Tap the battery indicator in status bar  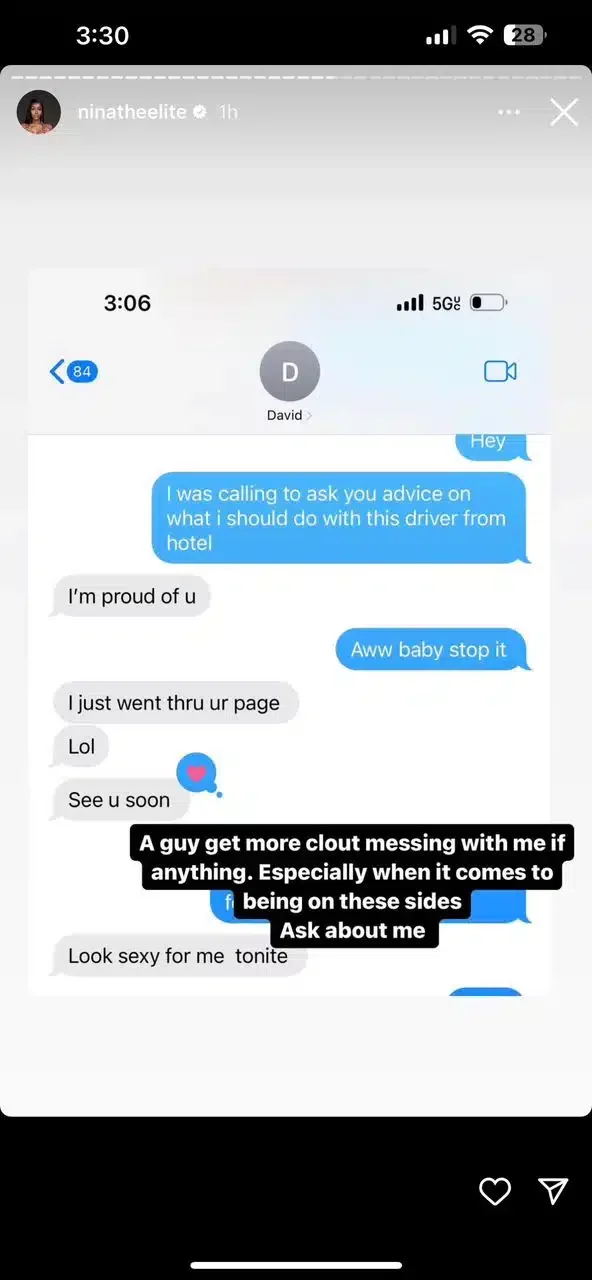[x=523, y=36]
